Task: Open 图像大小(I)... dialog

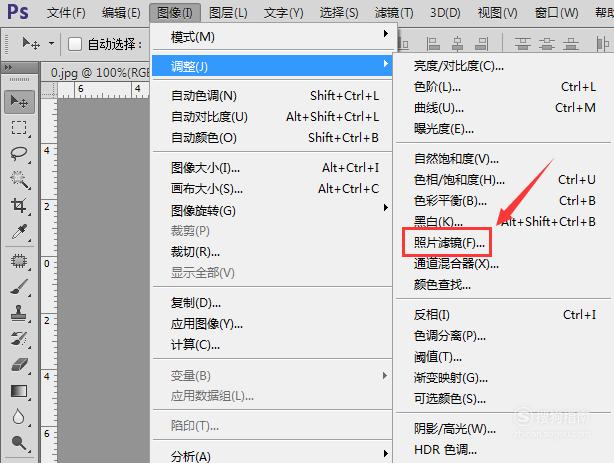Action: (x=272, y=168)
